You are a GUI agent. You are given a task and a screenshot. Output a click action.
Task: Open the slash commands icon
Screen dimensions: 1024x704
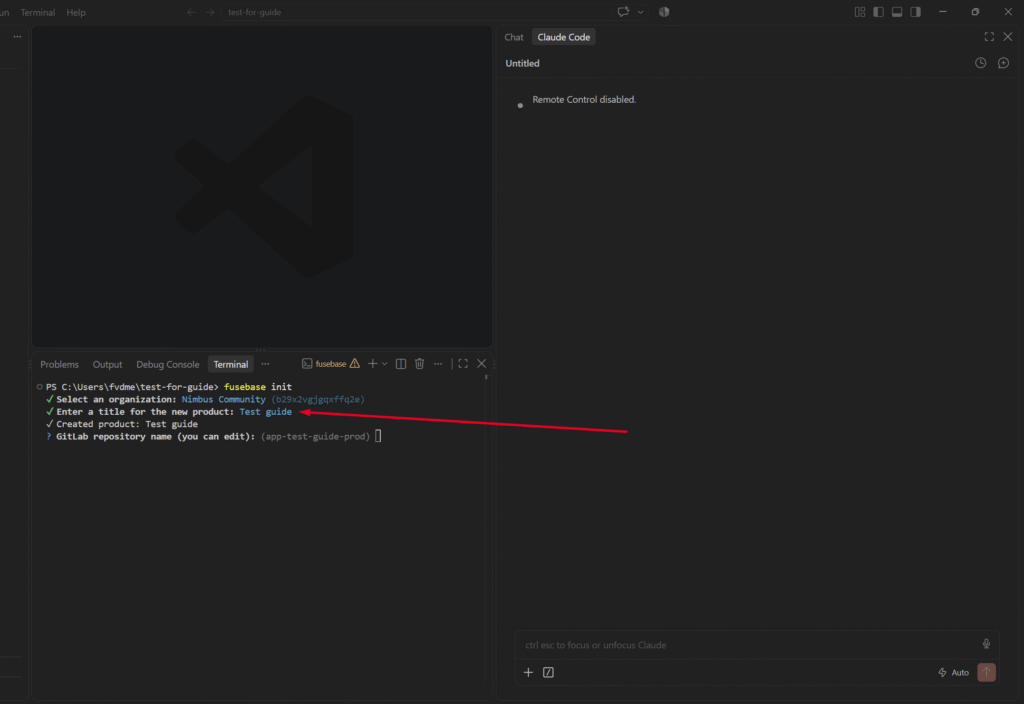click(x=549, y=672)
